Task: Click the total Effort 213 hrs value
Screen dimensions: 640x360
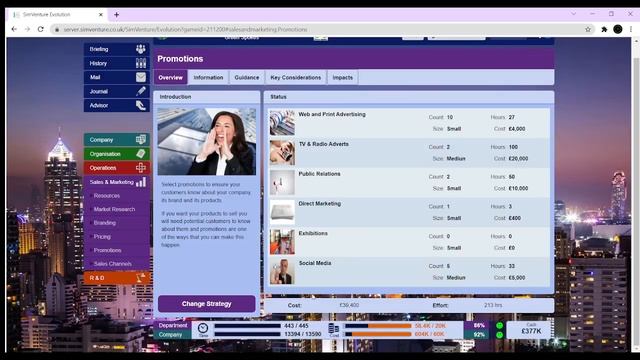Action: (x=493, y=305)
